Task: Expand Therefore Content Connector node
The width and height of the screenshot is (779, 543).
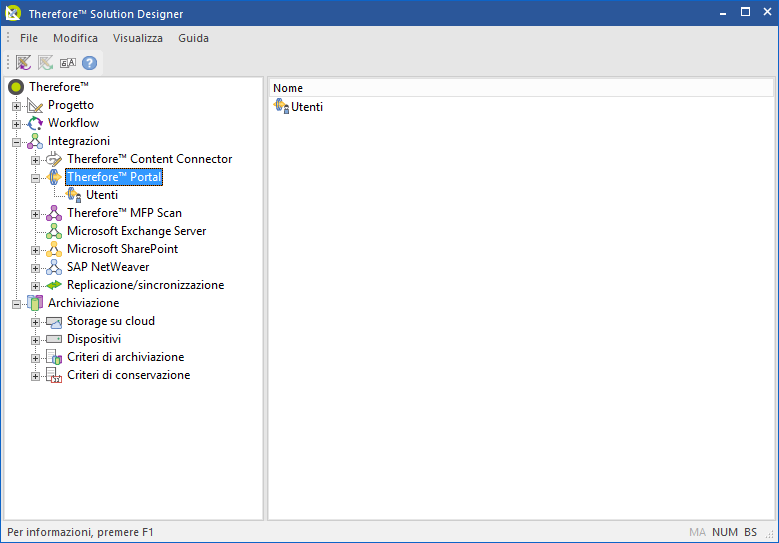Action: (35, 160)
